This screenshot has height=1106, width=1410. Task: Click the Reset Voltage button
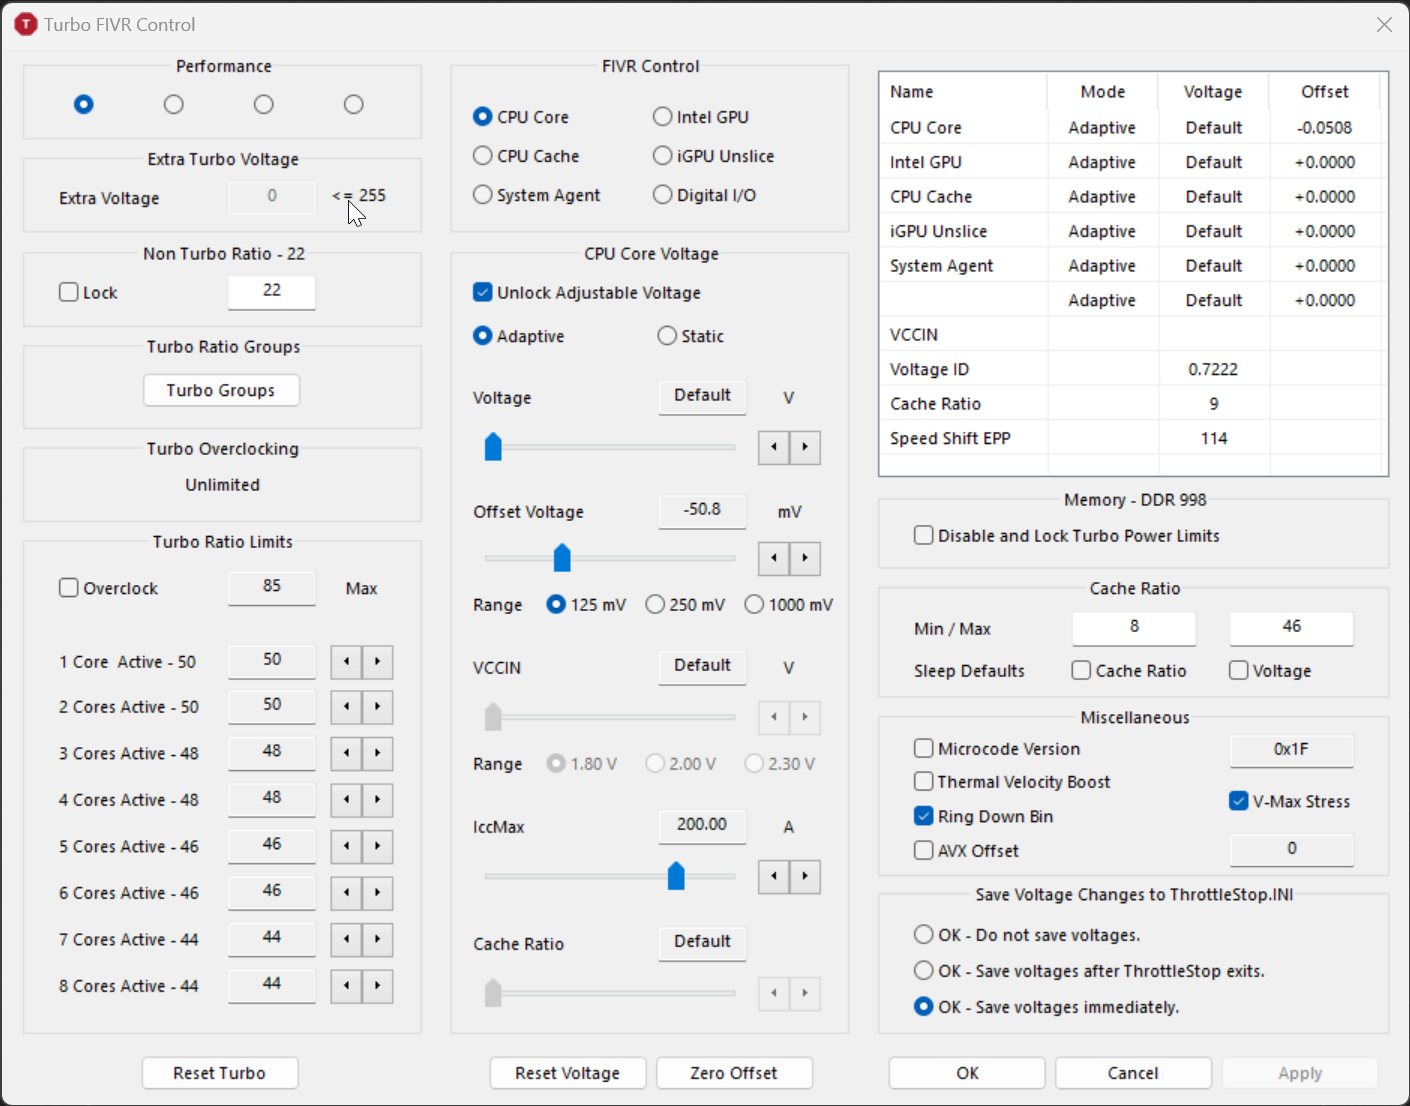(568, 1073)
